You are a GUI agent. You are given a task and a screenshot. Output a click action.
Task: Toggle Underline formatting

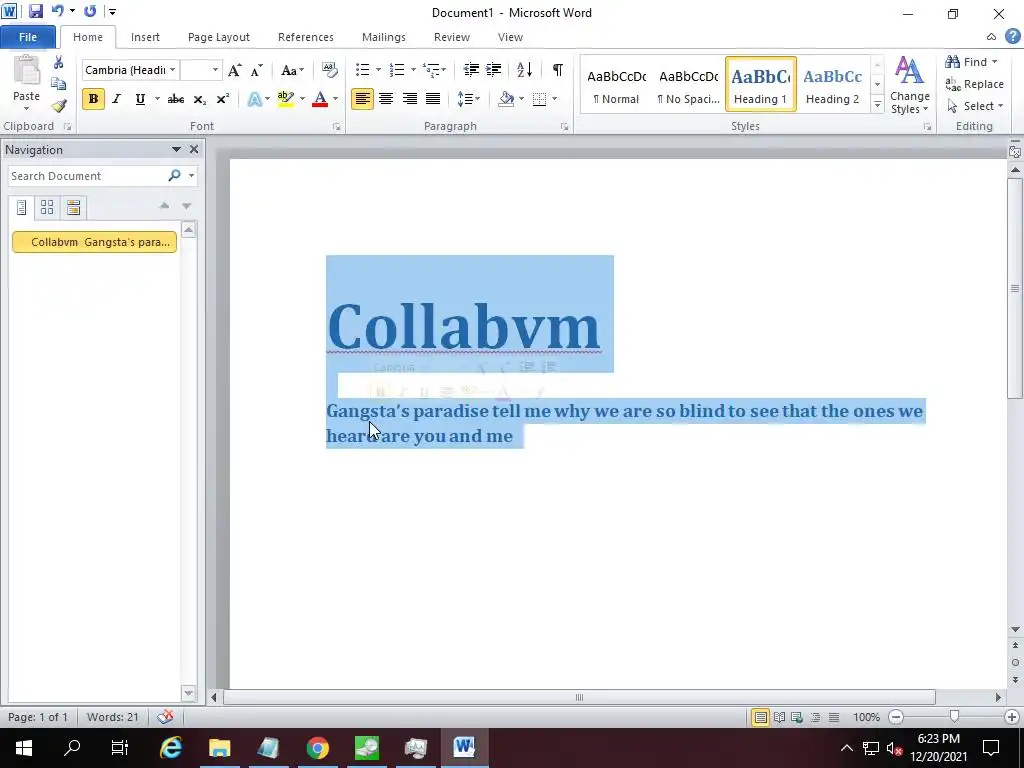tap(140, 99)
